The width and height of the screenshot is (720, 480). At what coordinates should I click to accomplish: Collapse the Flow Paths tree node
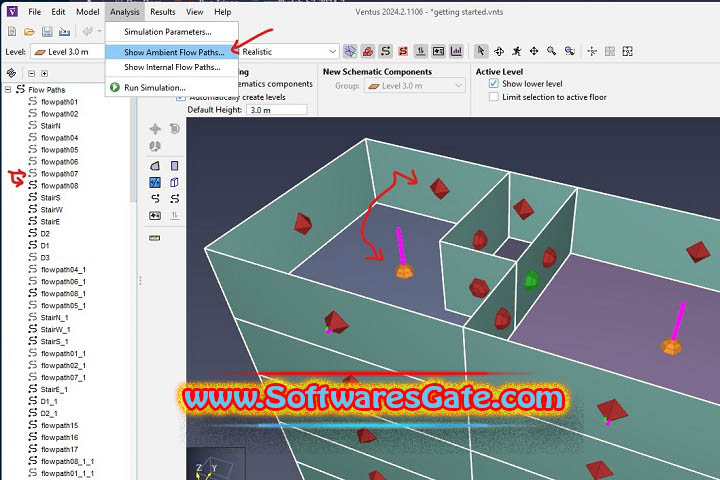pos(8,90)
